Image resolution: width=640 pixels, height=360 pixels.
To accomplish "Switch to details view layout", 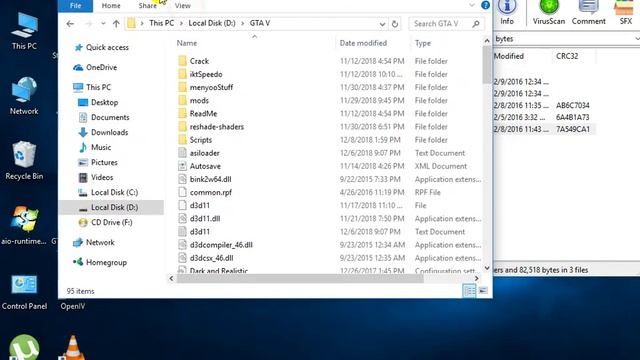I will tap(469, 291).
